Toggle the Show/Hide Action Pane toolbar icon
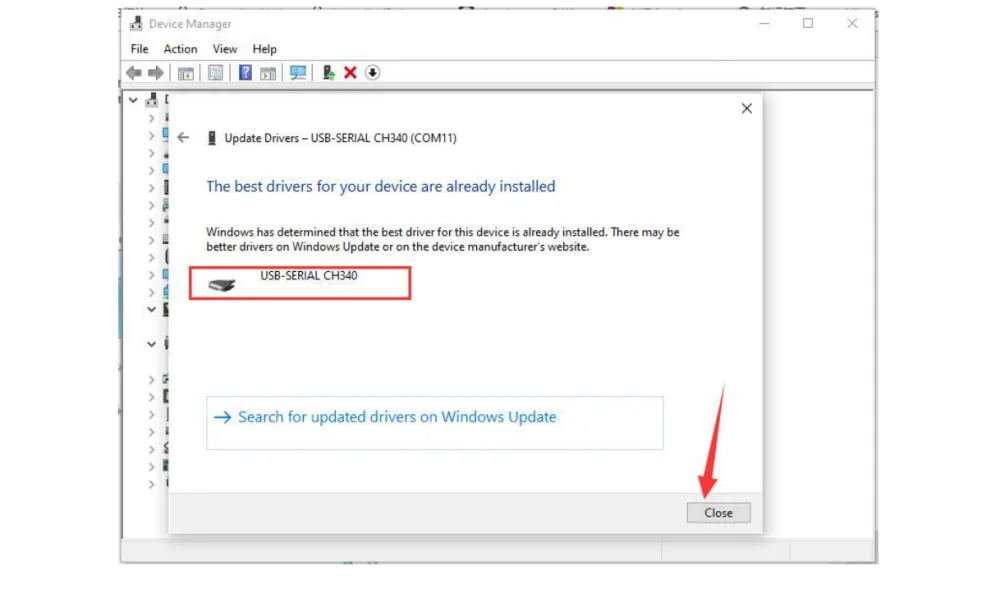This screenshot has height=594, width=1000. [268, 73]
